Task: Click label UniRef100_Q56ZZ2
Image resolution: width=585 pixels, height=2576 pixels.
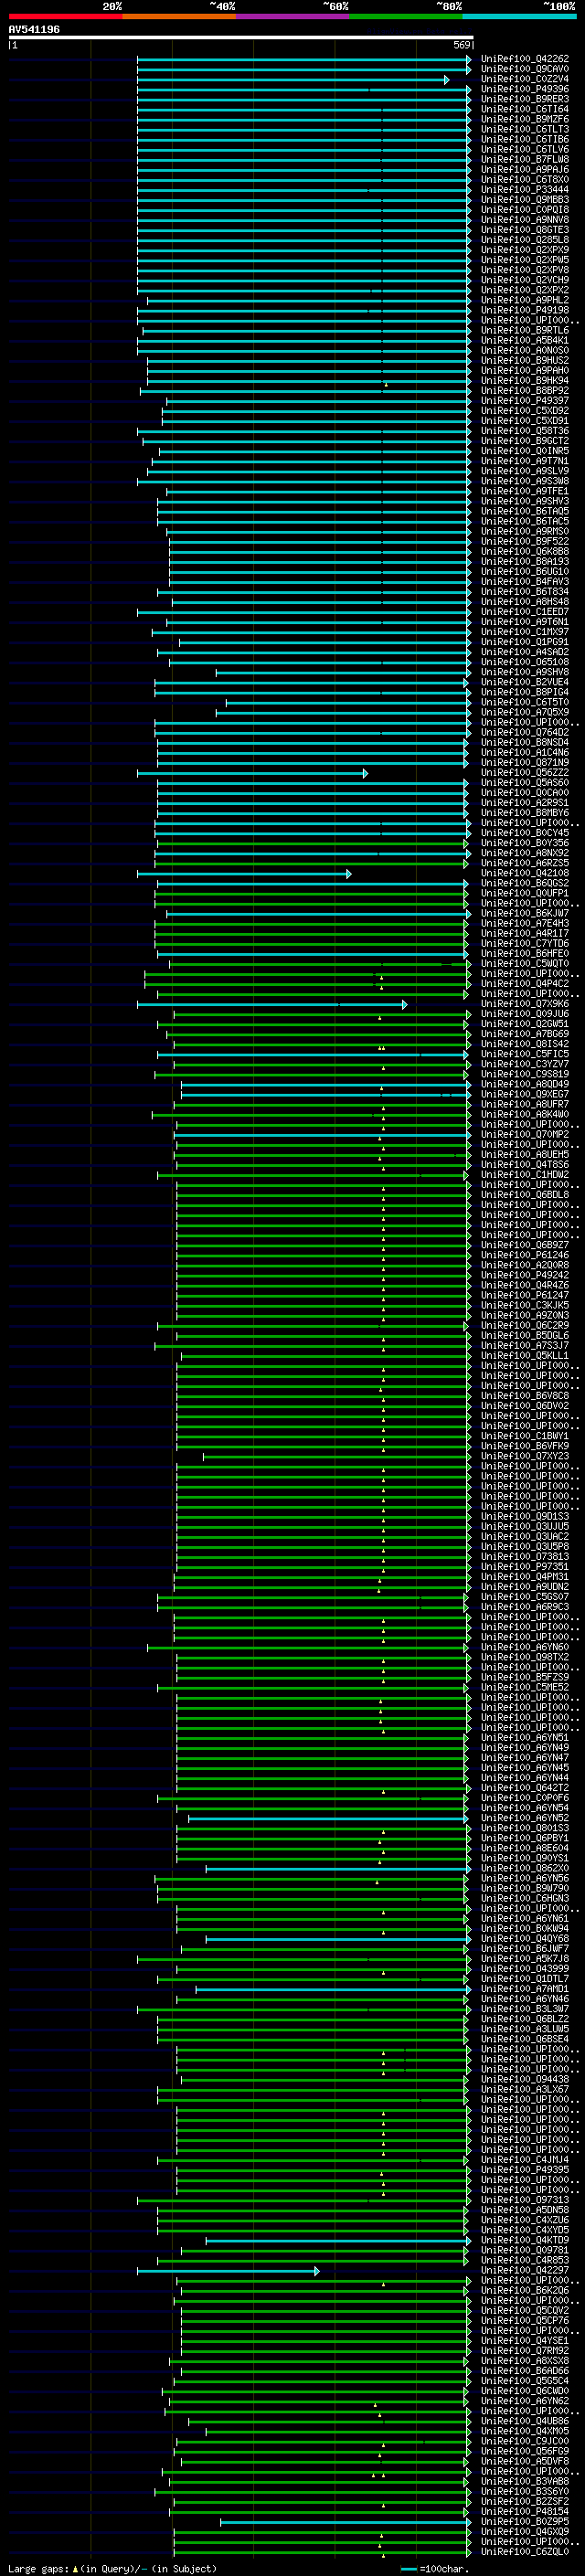Action: click(524, 773)
